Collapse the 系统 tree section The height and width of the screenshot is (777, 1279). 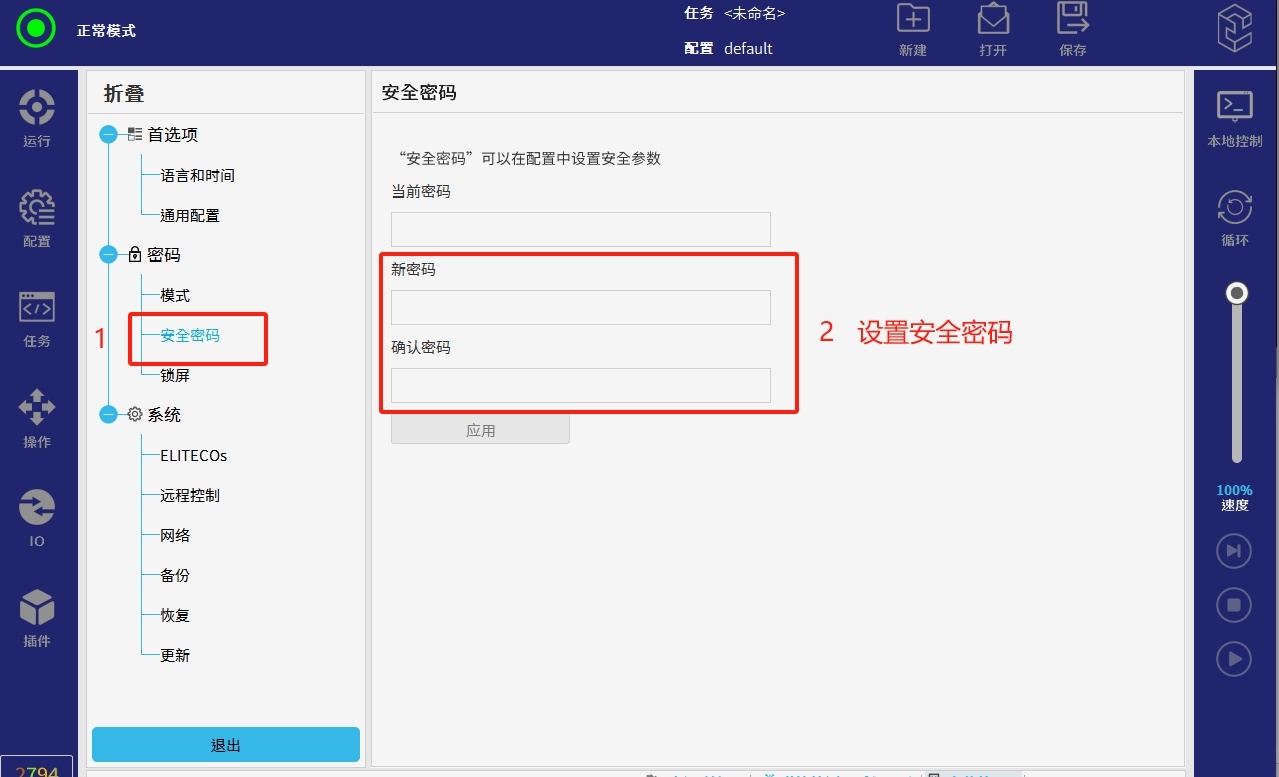pos(109,415)
